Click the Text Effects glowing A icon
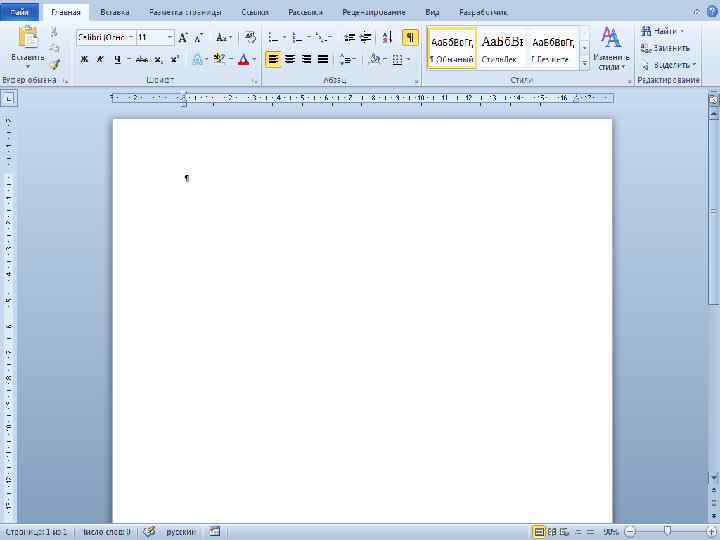This screenshot has width=720, height=540. pos(197,59)
